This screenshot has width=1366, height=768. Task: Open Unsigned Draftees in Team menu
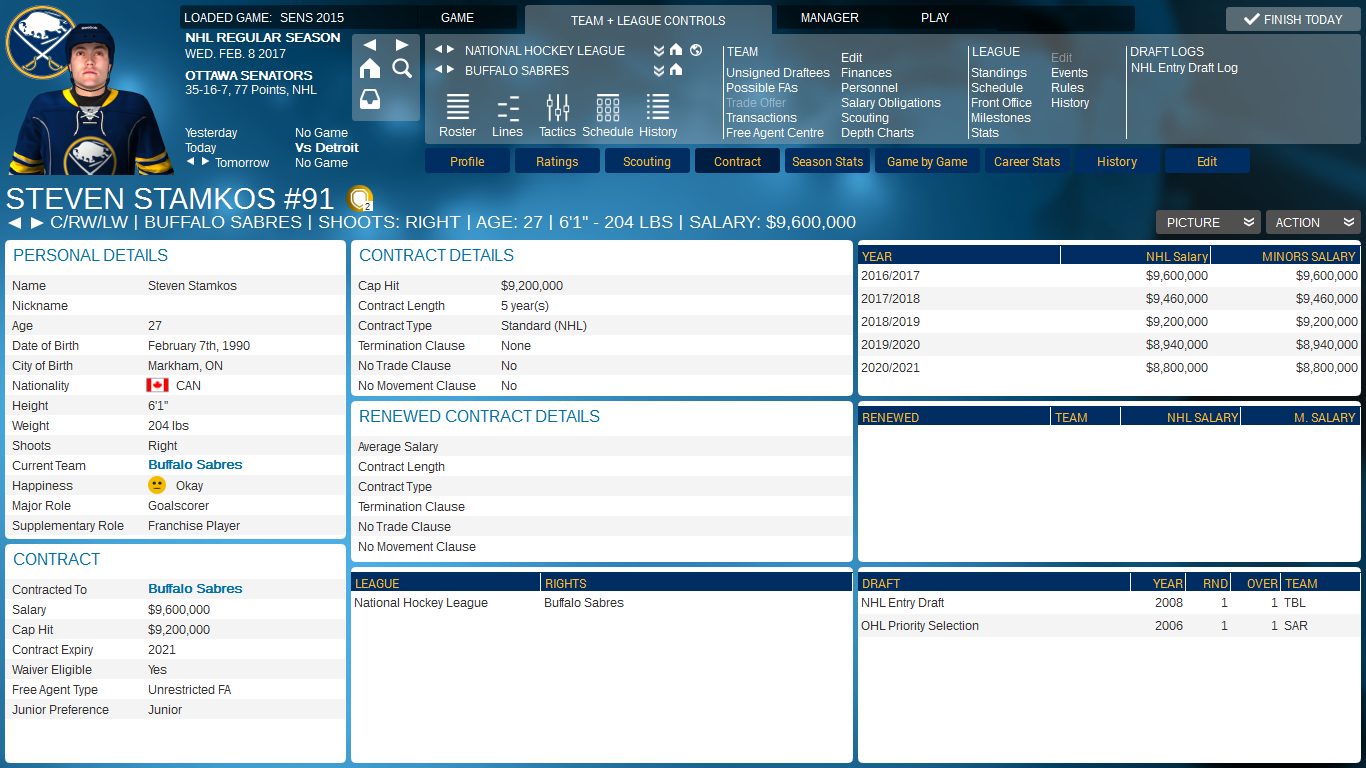pos(778,73)
